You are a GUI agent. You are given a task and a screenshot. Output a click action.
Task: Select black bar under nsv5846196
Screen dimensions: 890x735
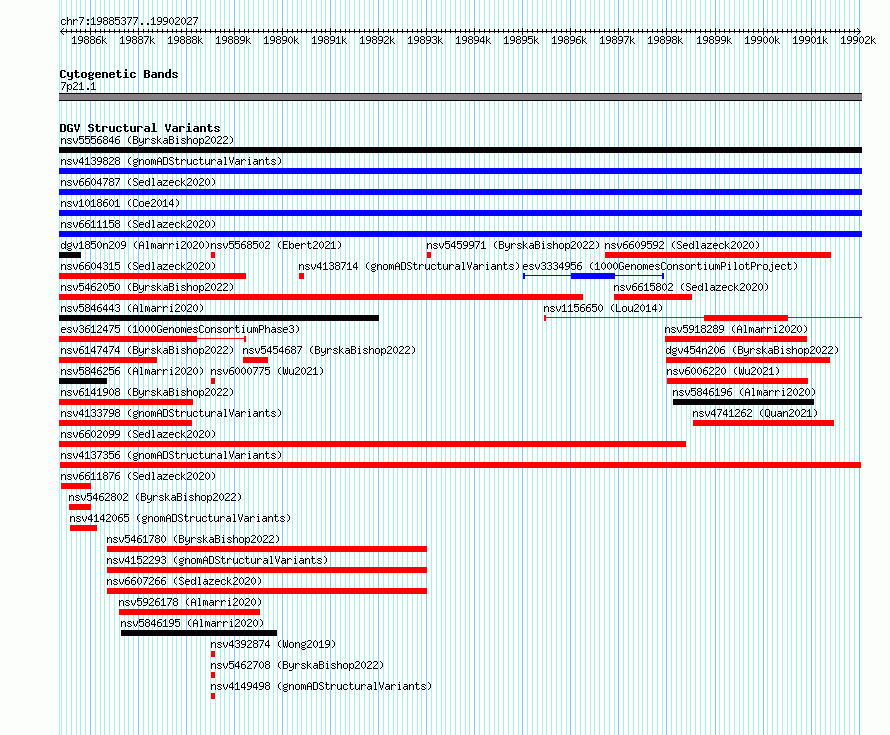[x=744, y=402]
